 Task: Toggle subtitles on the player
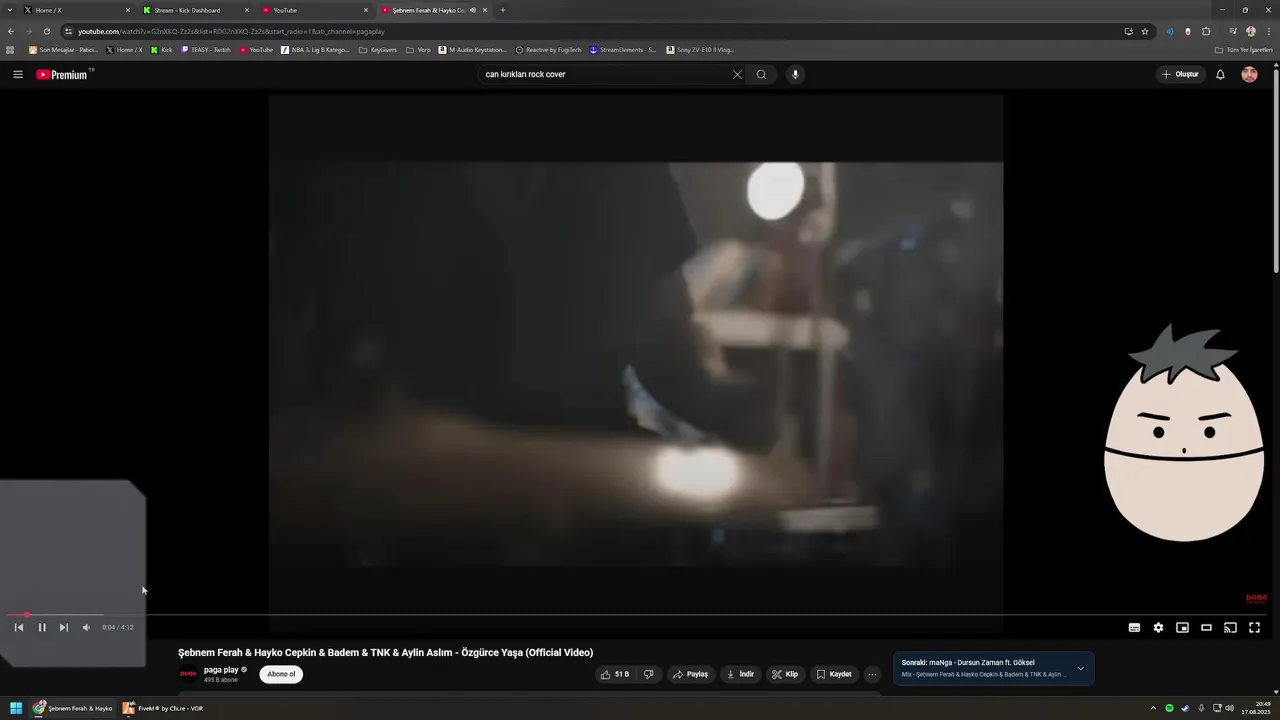(x=1134, y=627)
